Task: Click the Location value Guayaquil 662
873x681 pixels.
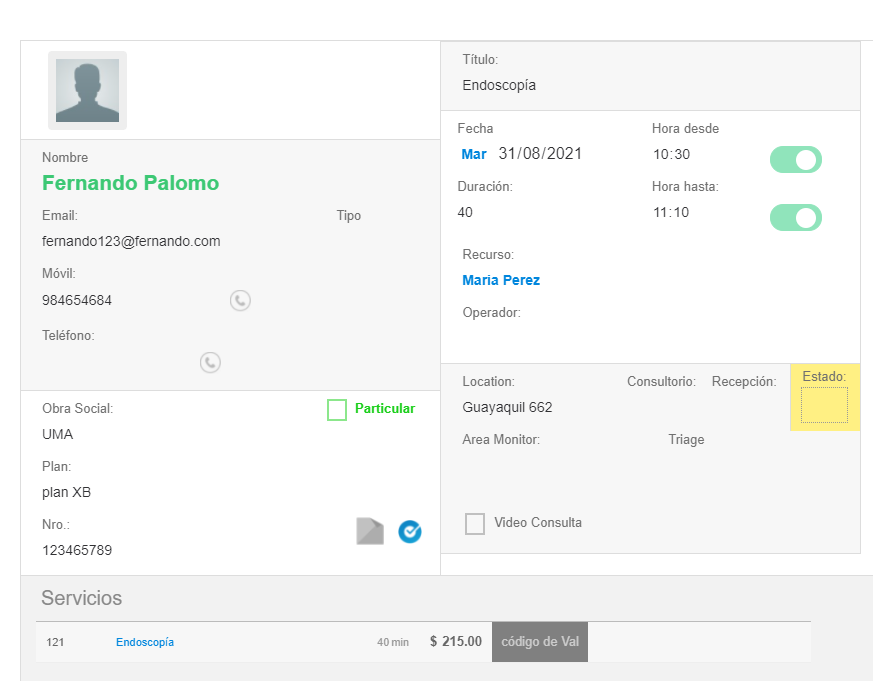Action: coord(507,408)
